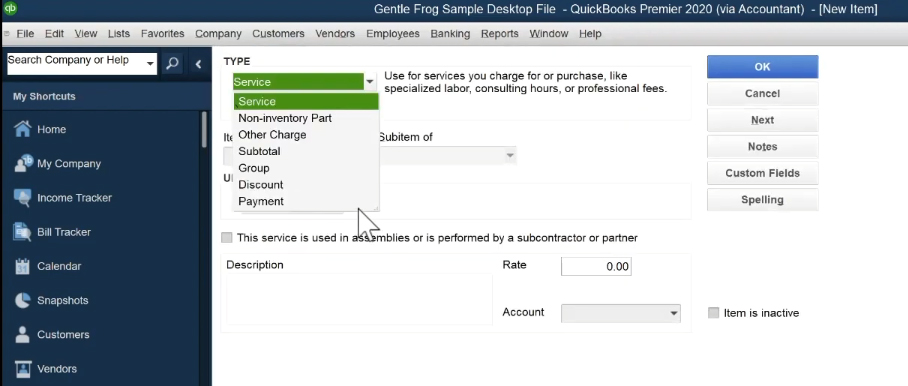Click the Rate input field

596,266
